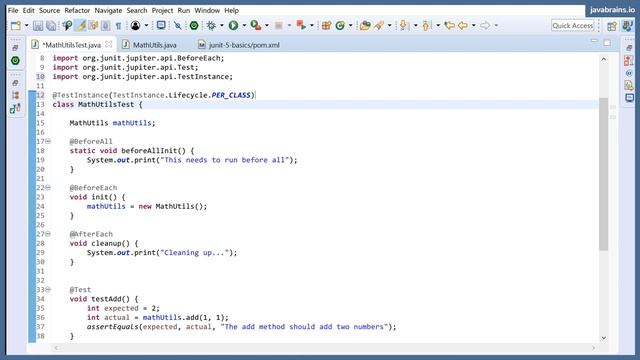640x360 pixels.
Task: Click the New file wizard icon
Action: pyautogui.click(x=16, y=26)
